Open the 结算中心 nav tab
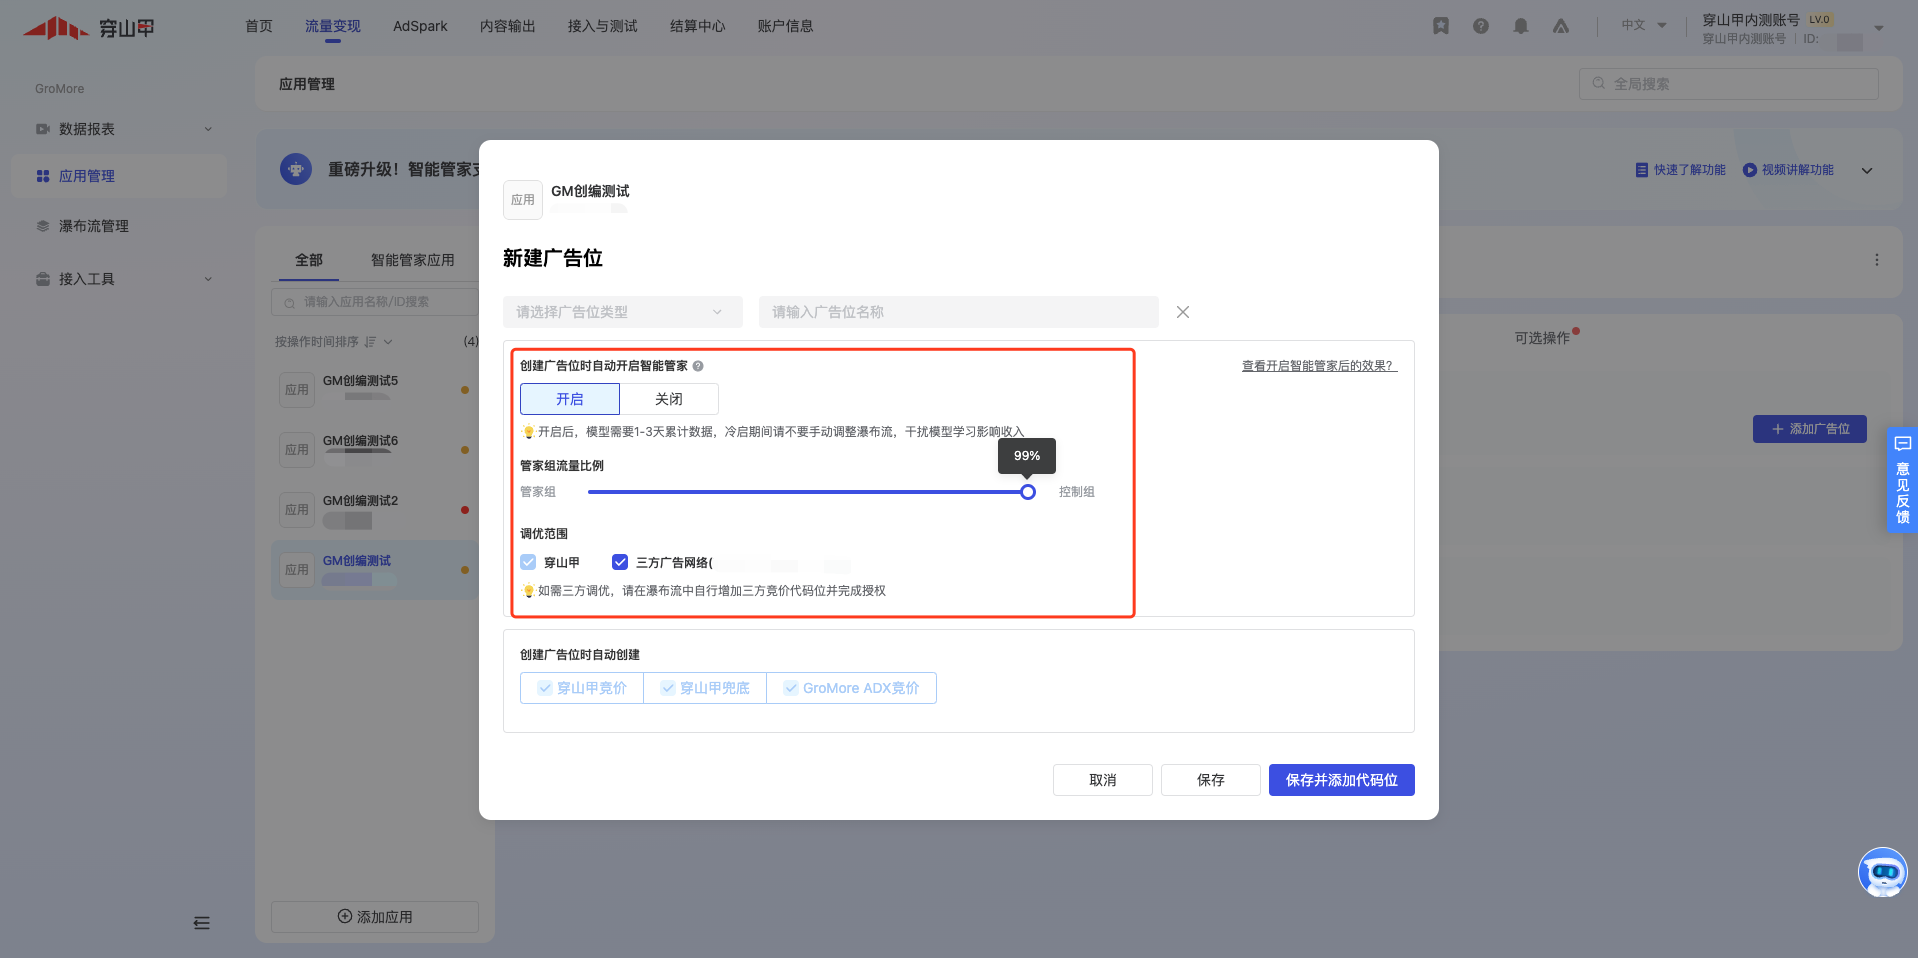The width and height of the screenshot is (1918, 958). coord(698,26)
